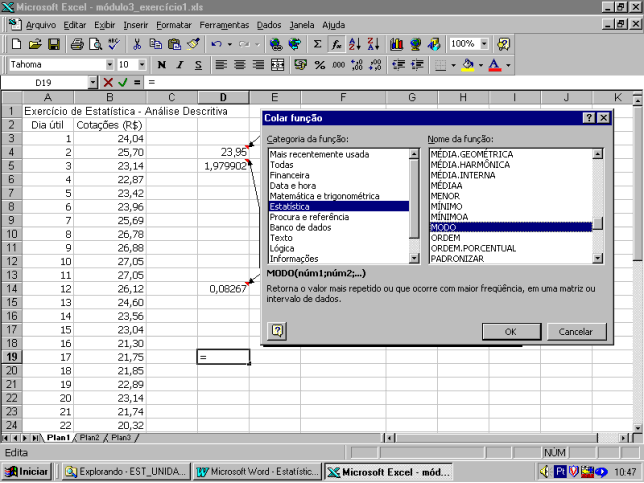
Task: Open the Ferramentas menu
Action: tap(223, 23)
